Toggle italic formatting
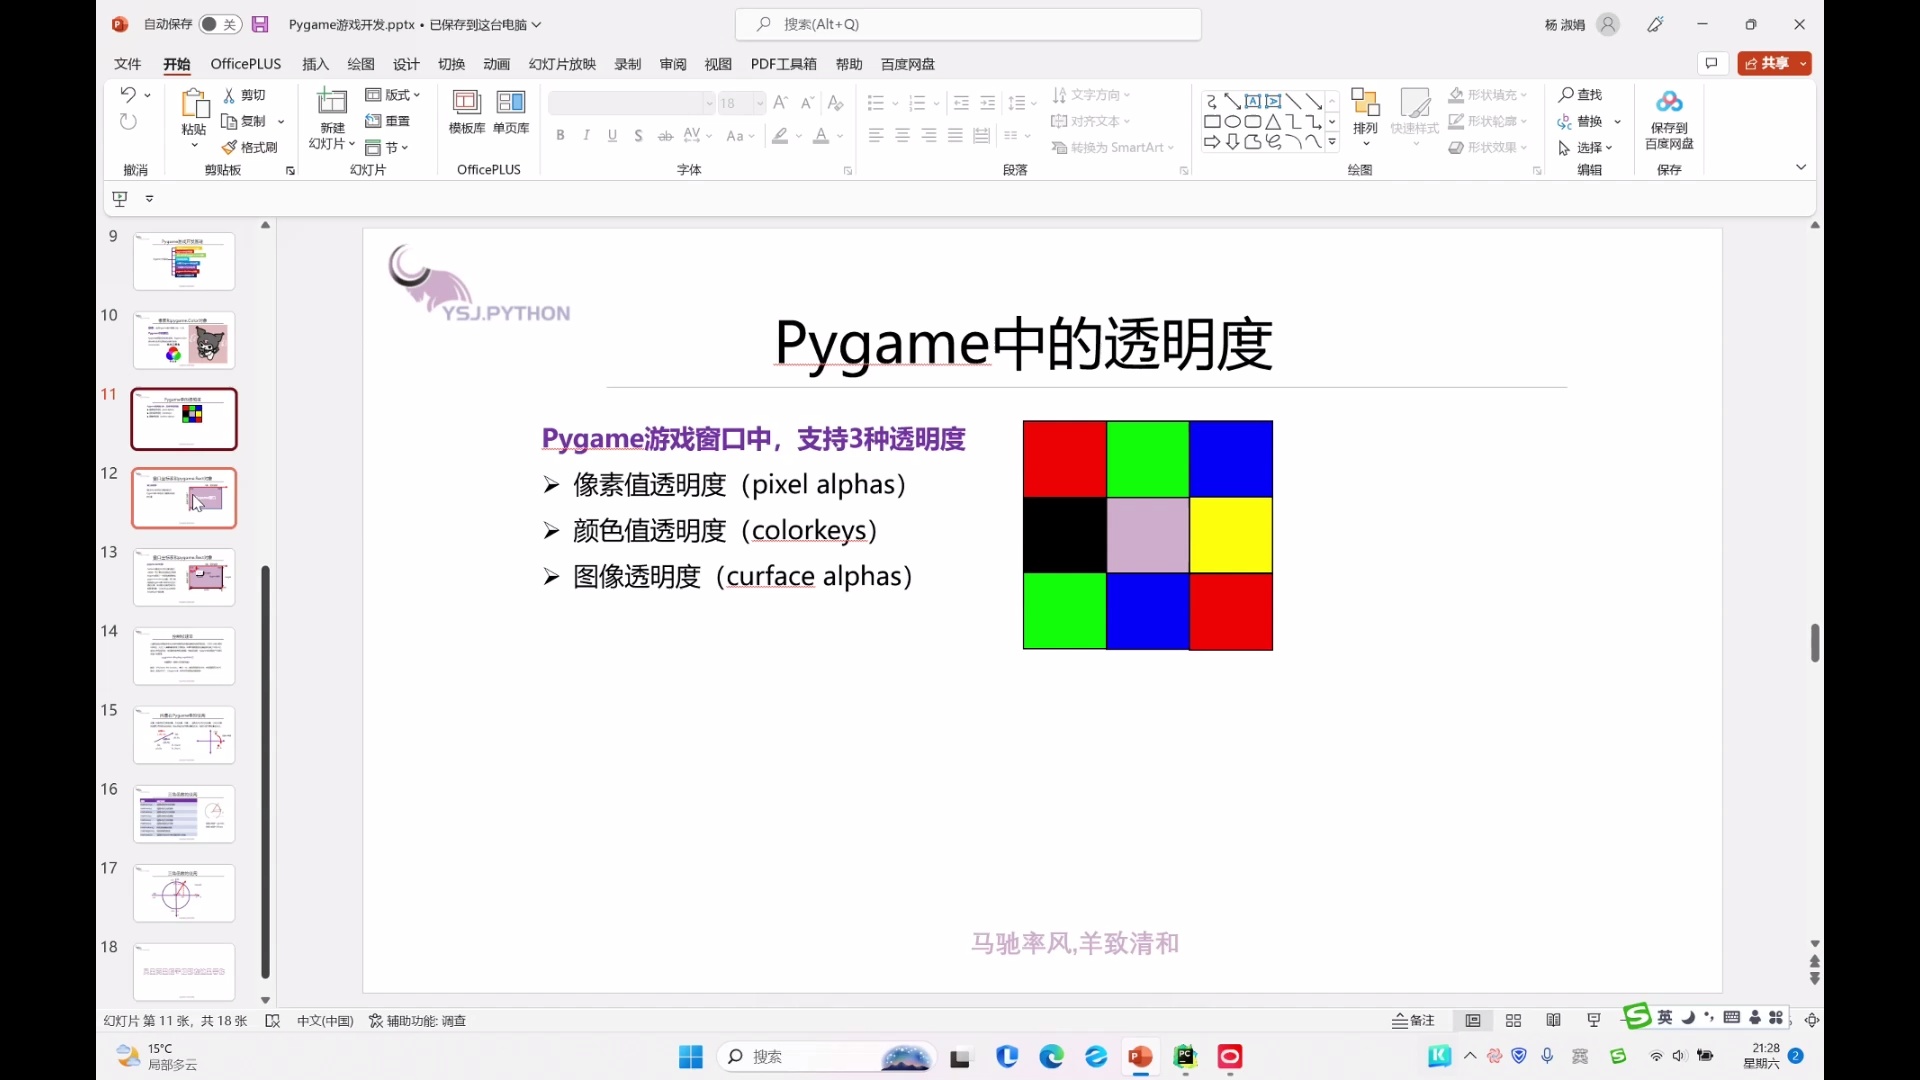 click(586, 135)
